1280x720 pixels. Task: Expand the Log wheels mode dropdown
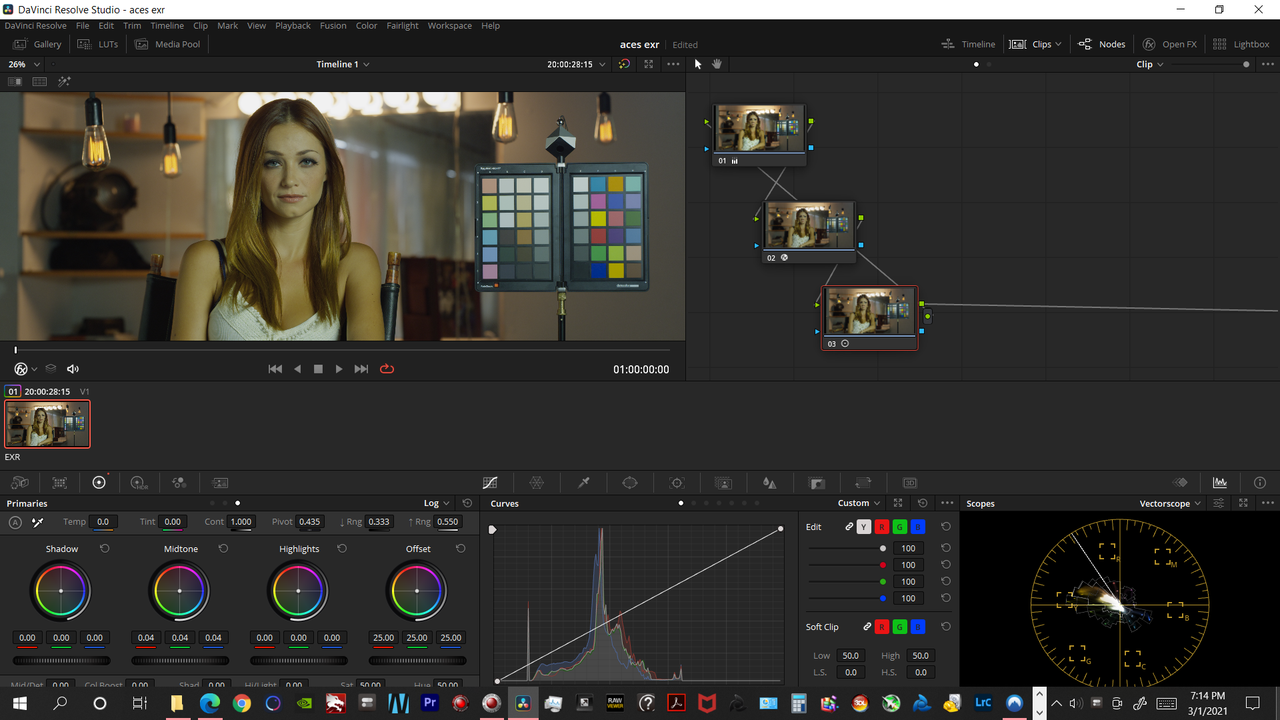437,504
